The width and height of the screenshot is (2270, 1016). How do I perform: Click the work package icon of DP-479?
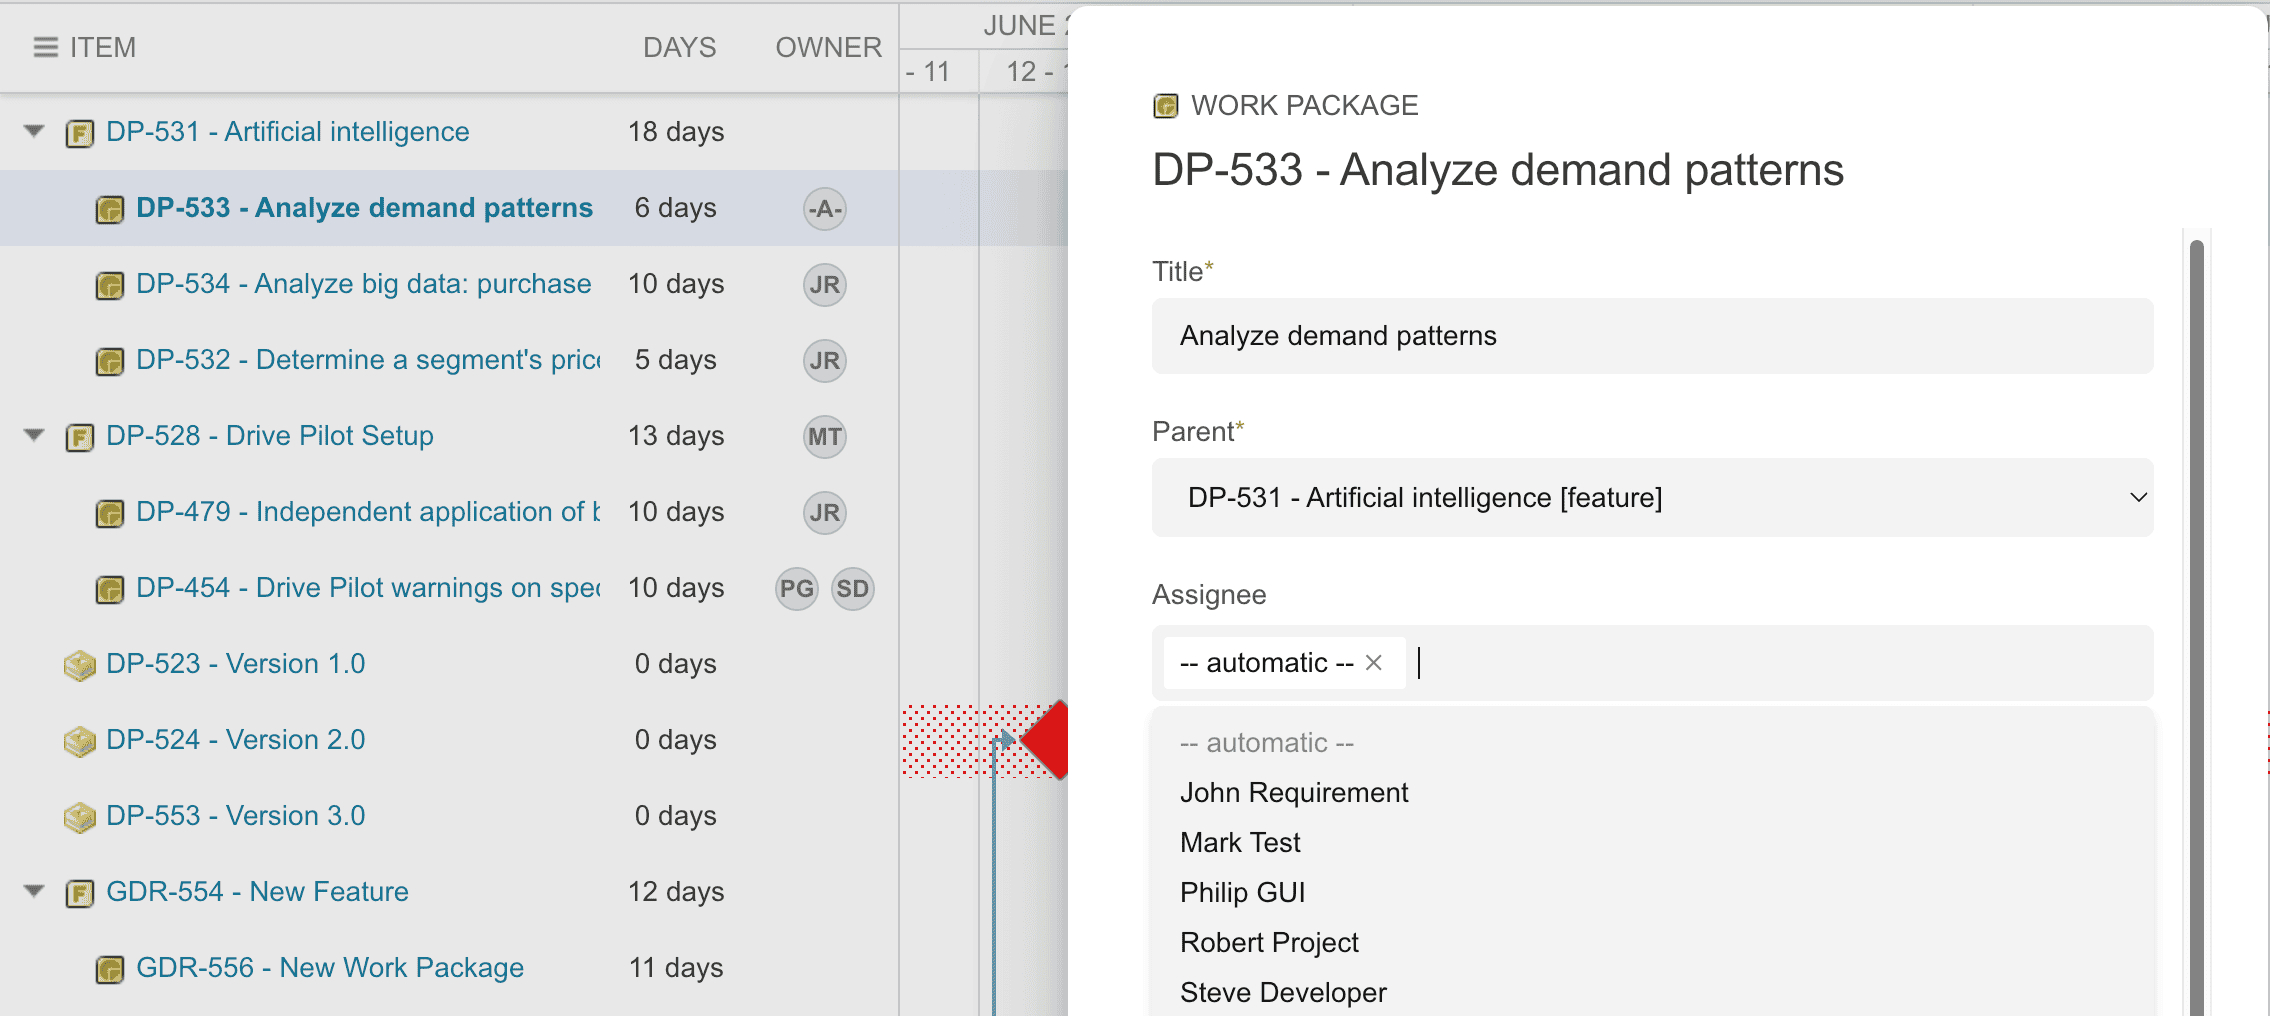click(110, 513)
